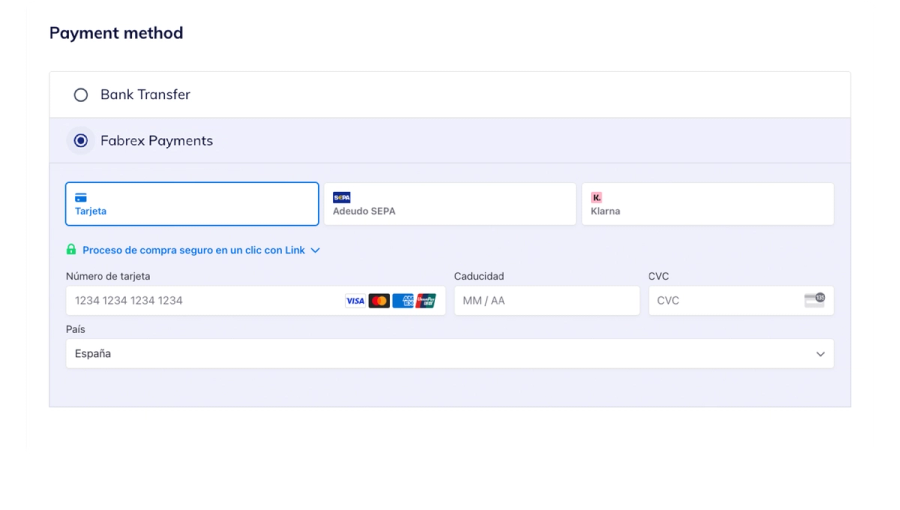
Task: Select the Bank Transfer radio button
Action: click(81, 95)
